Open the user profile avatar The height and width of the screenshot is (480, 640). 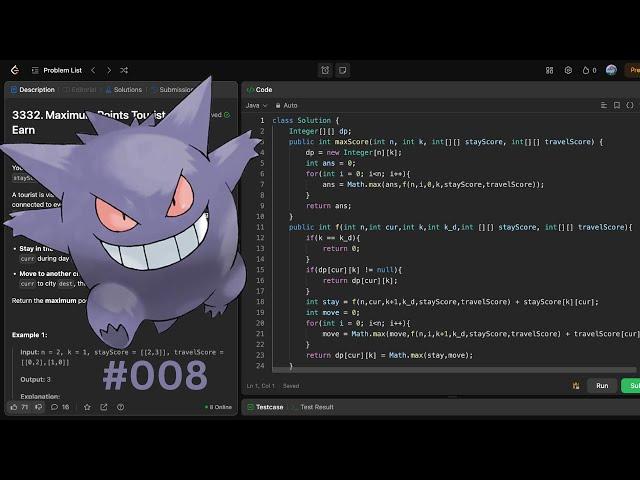click(611, 70)
